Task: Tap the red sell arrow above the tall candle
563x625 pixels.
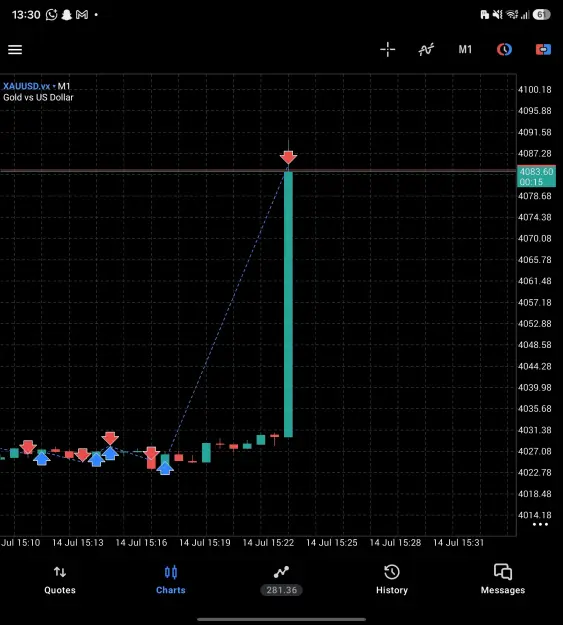Action: 288,157
